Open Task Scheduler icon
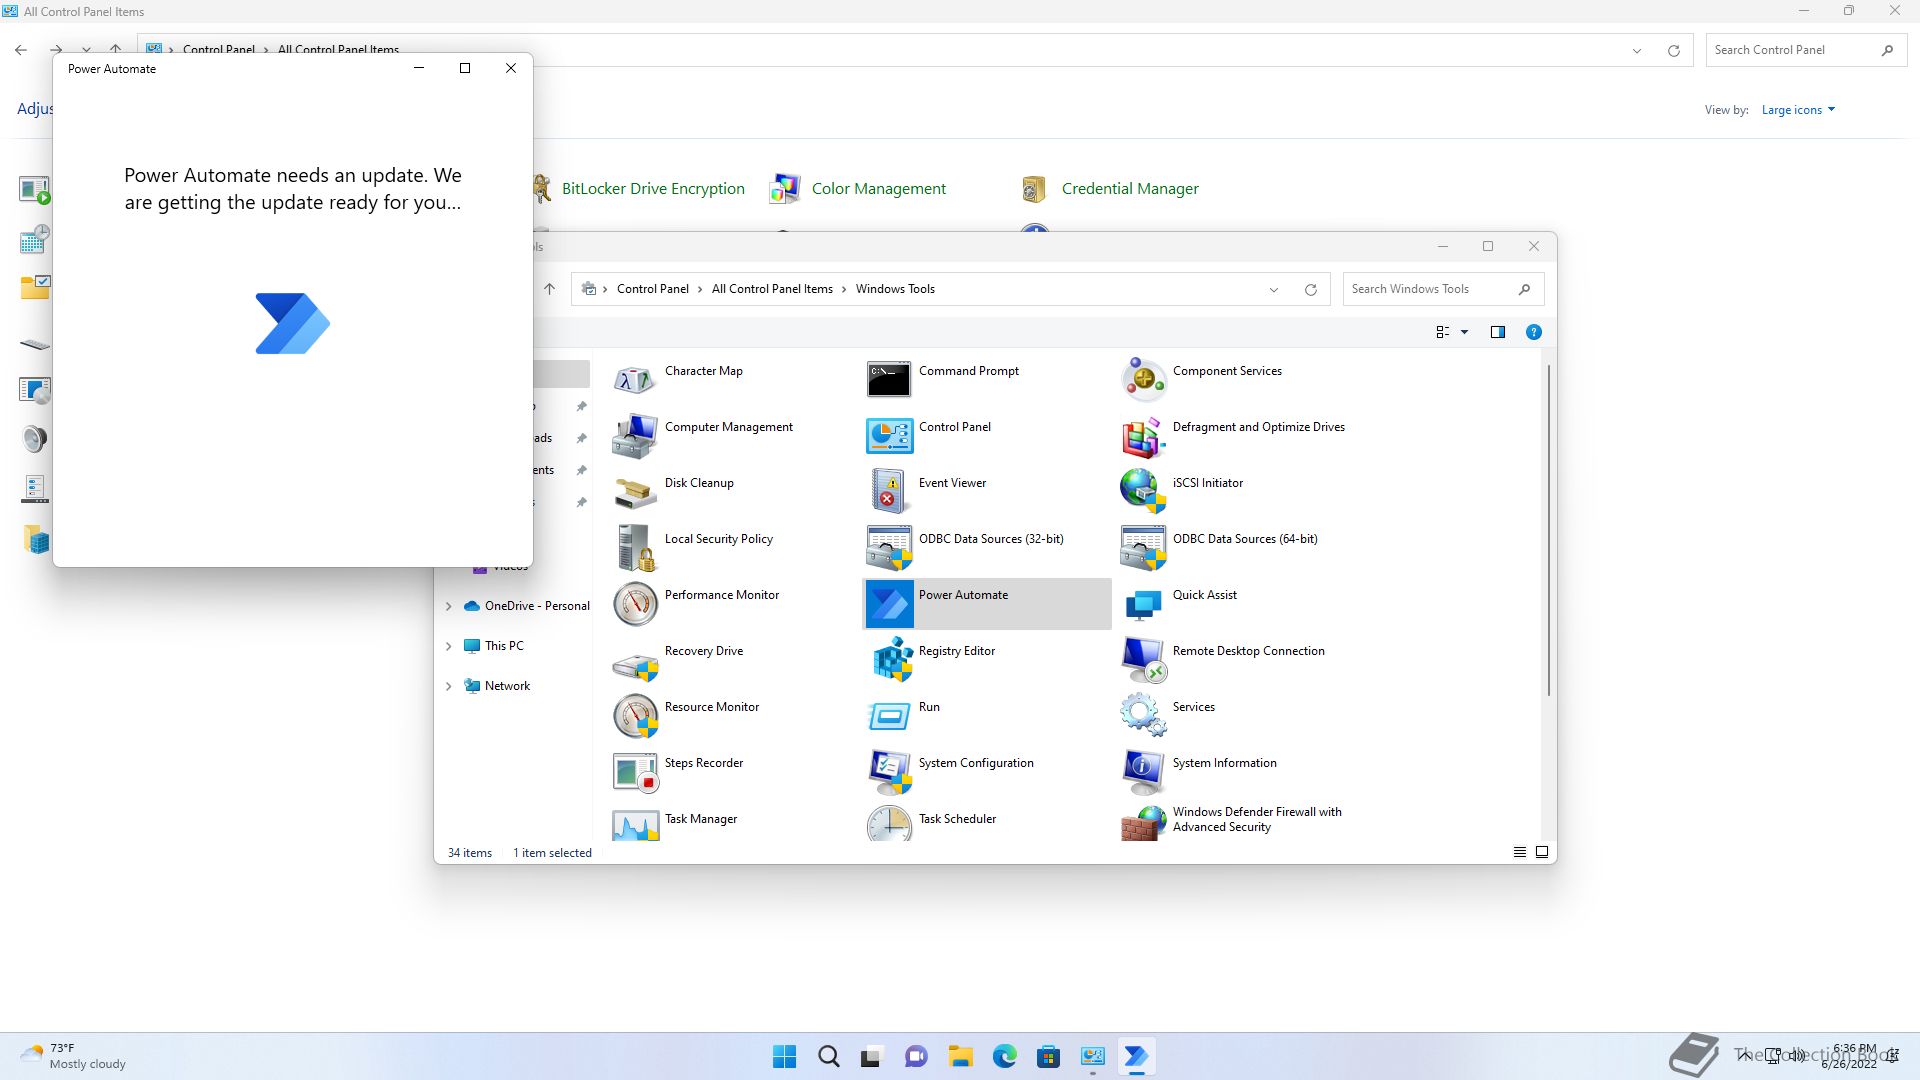The image size is (1920, 1080). [889, 824]
